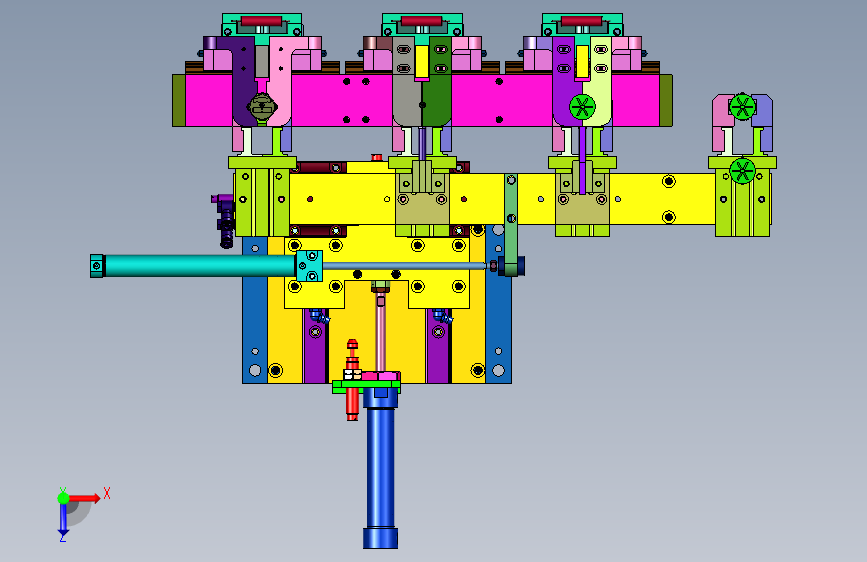Select the green star knob inside the purple jaw
This screenshot has height=562, width=867.
tap(582, 107)
